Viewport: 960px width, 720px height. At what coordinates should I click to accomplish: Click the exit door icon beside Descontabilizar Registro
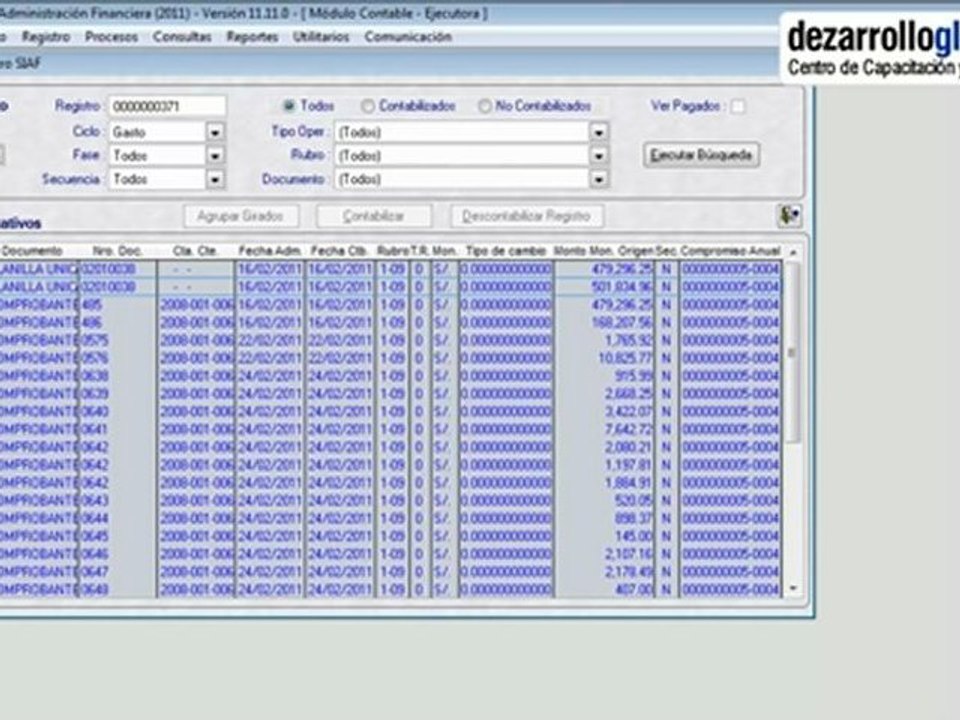pyautogui.click(x=789, y=216)
